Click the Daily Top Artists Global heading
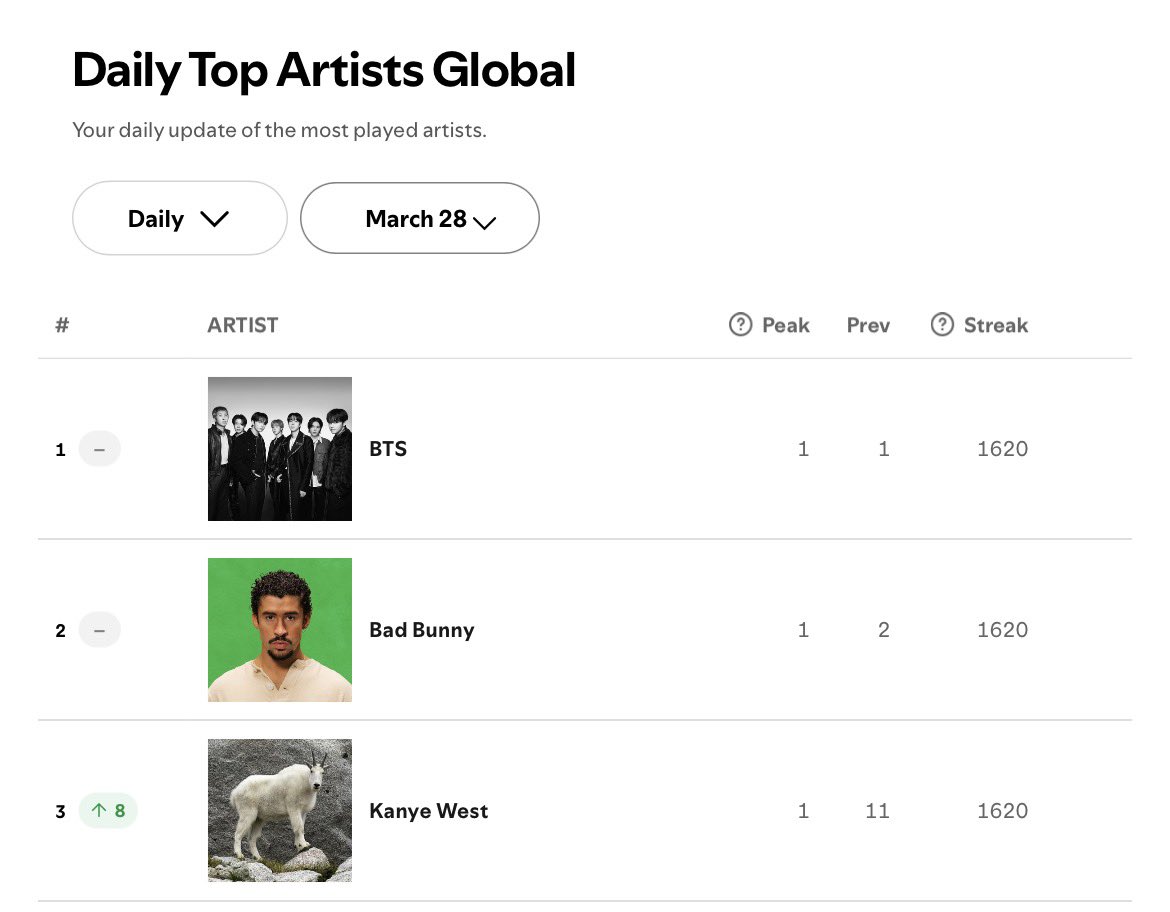Image resolution: width=1170 pixels, height=912 pixels. coord(324,71)
